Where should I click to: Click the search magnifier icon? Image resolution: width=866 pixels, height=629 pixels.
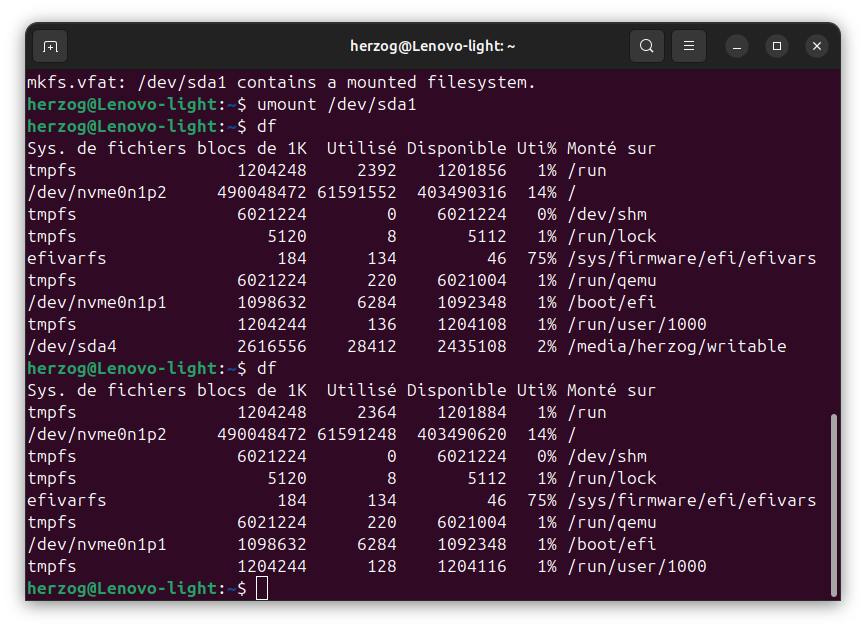[647, 46]
